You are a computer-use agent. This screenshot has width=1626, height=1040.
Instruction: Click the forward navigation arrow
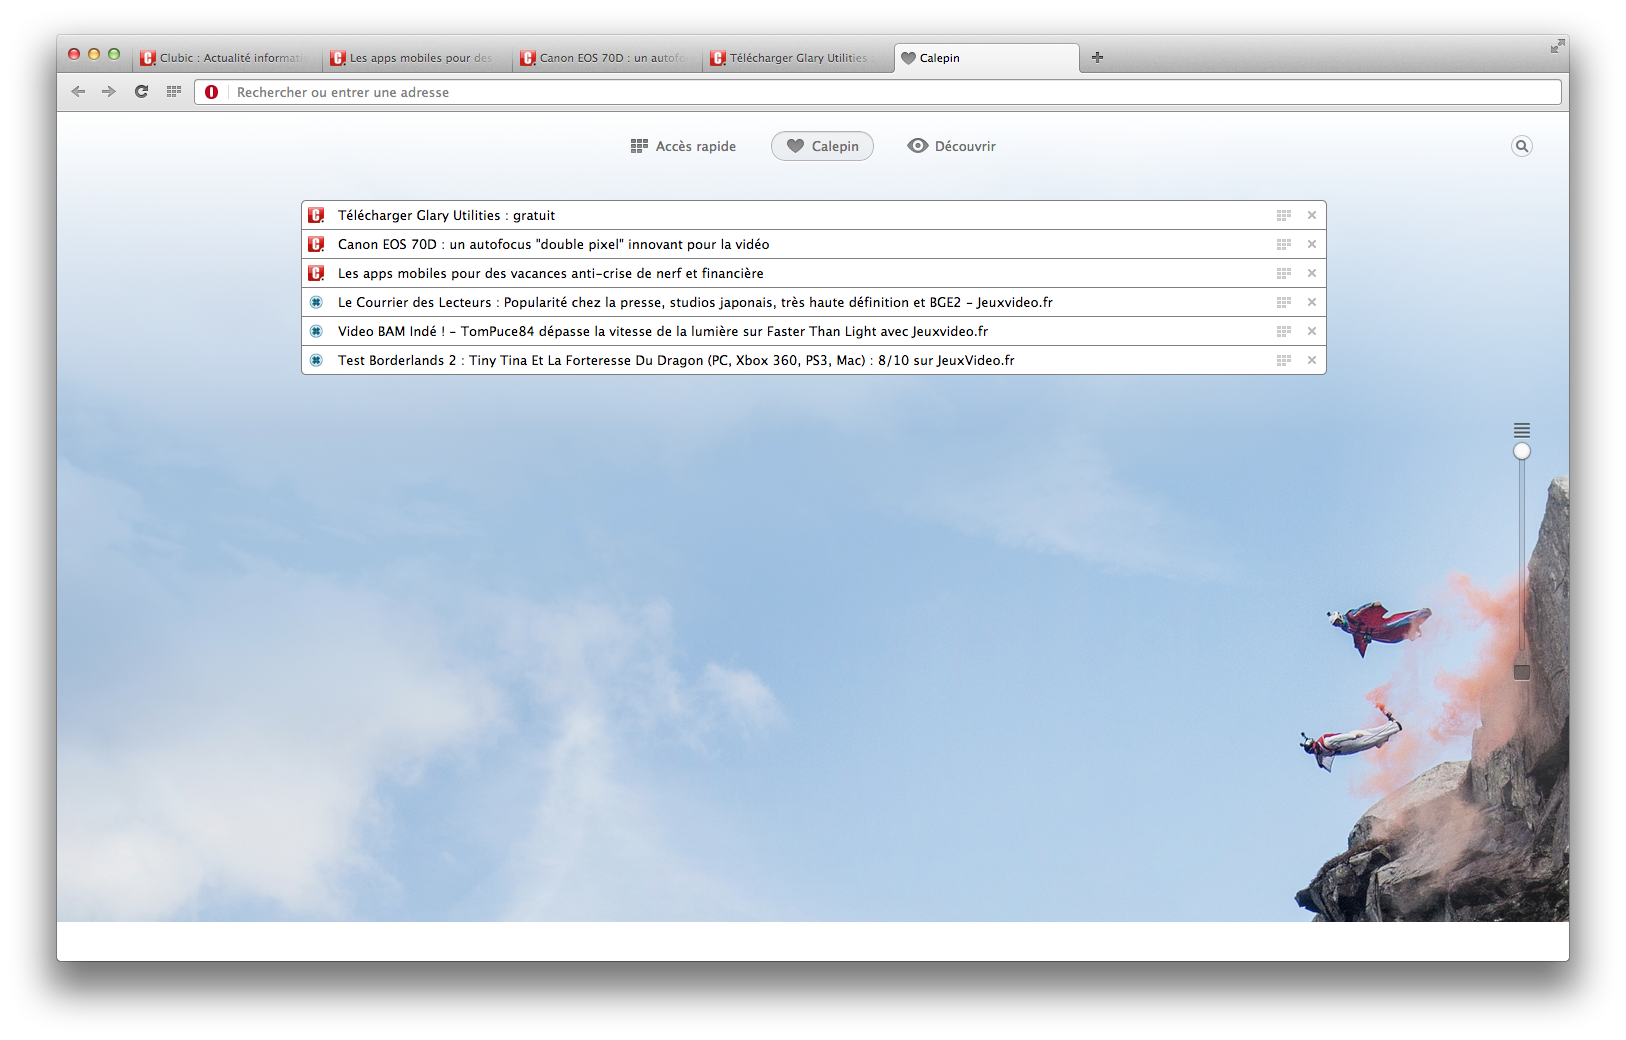109,92
